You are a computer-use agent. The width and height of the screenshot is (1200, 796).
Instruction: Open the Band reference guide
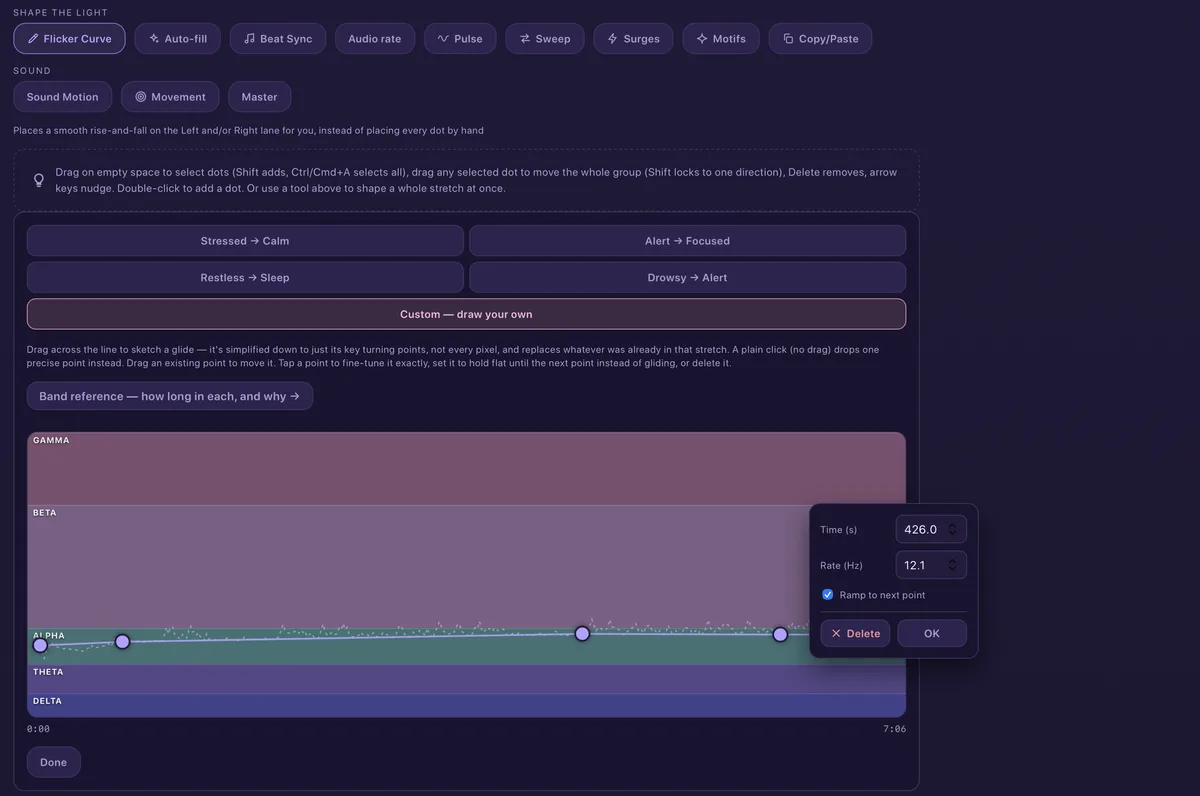coord(170,396)
